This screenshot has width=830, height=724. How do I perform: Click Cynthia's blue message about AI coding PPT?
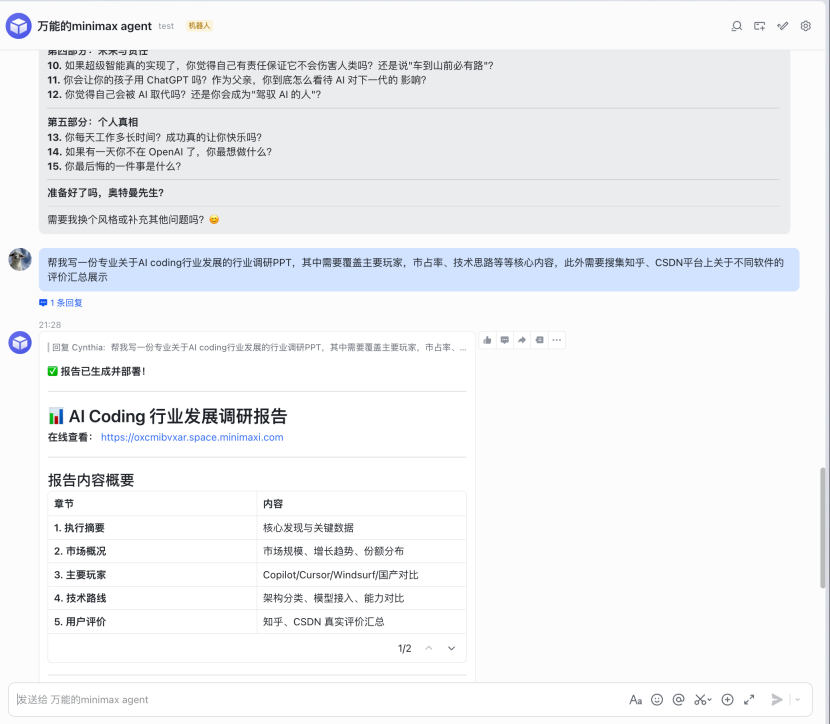419,269
